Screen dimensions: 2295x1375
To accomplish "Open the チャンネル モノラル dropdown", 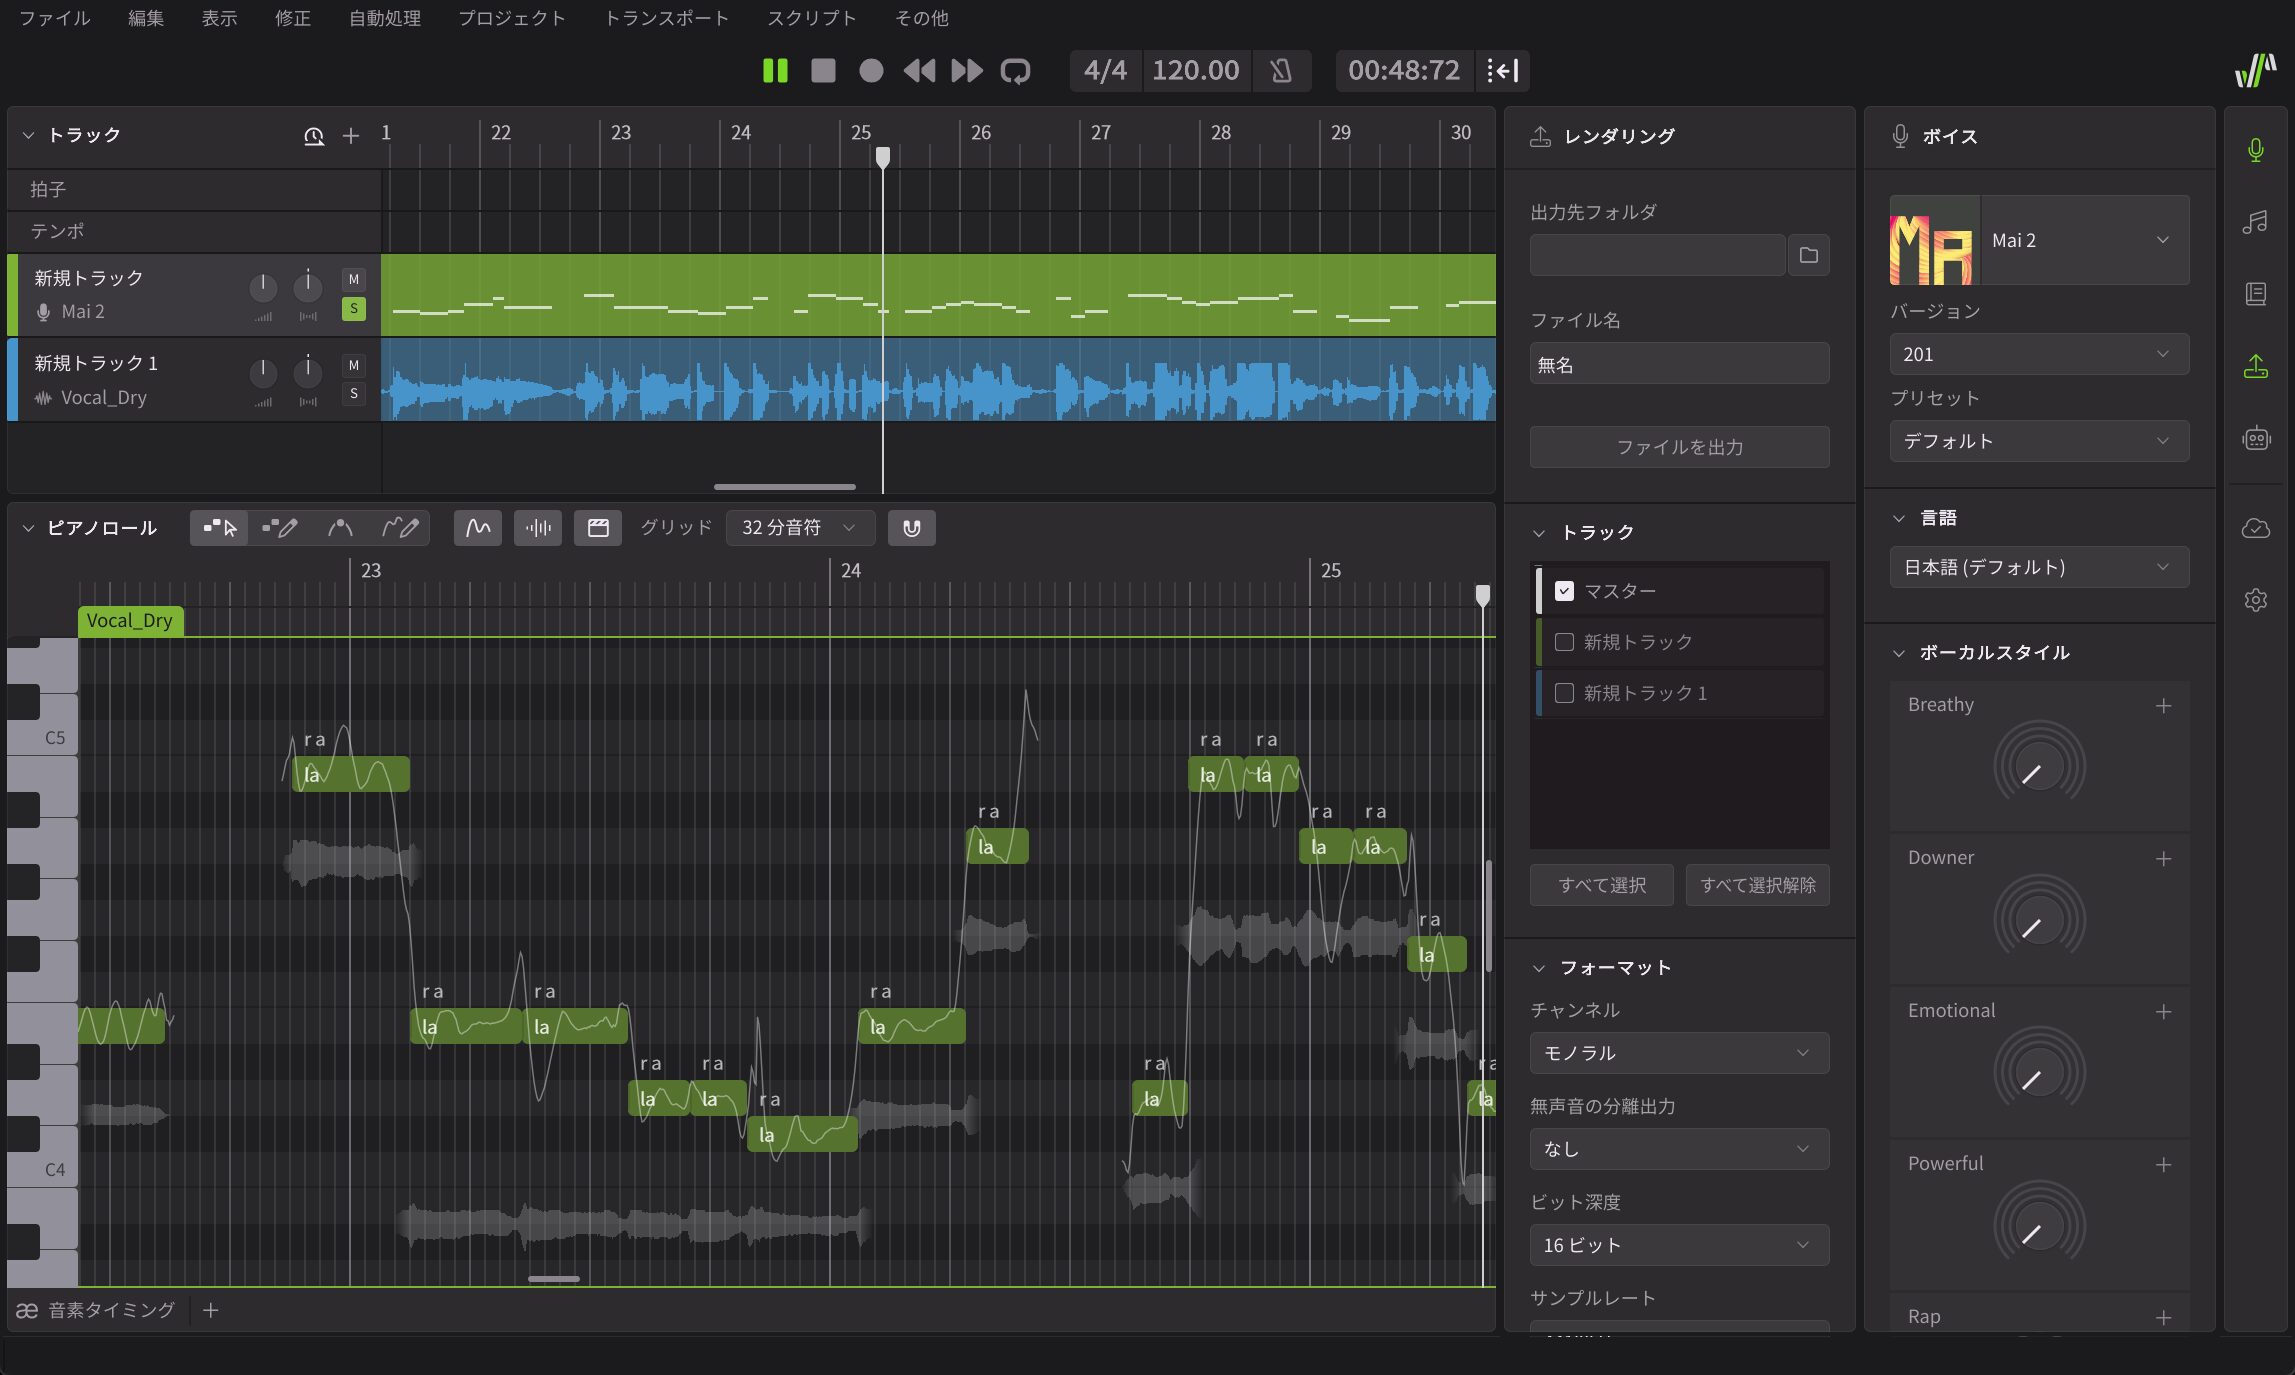I will pos(1678,1053).
